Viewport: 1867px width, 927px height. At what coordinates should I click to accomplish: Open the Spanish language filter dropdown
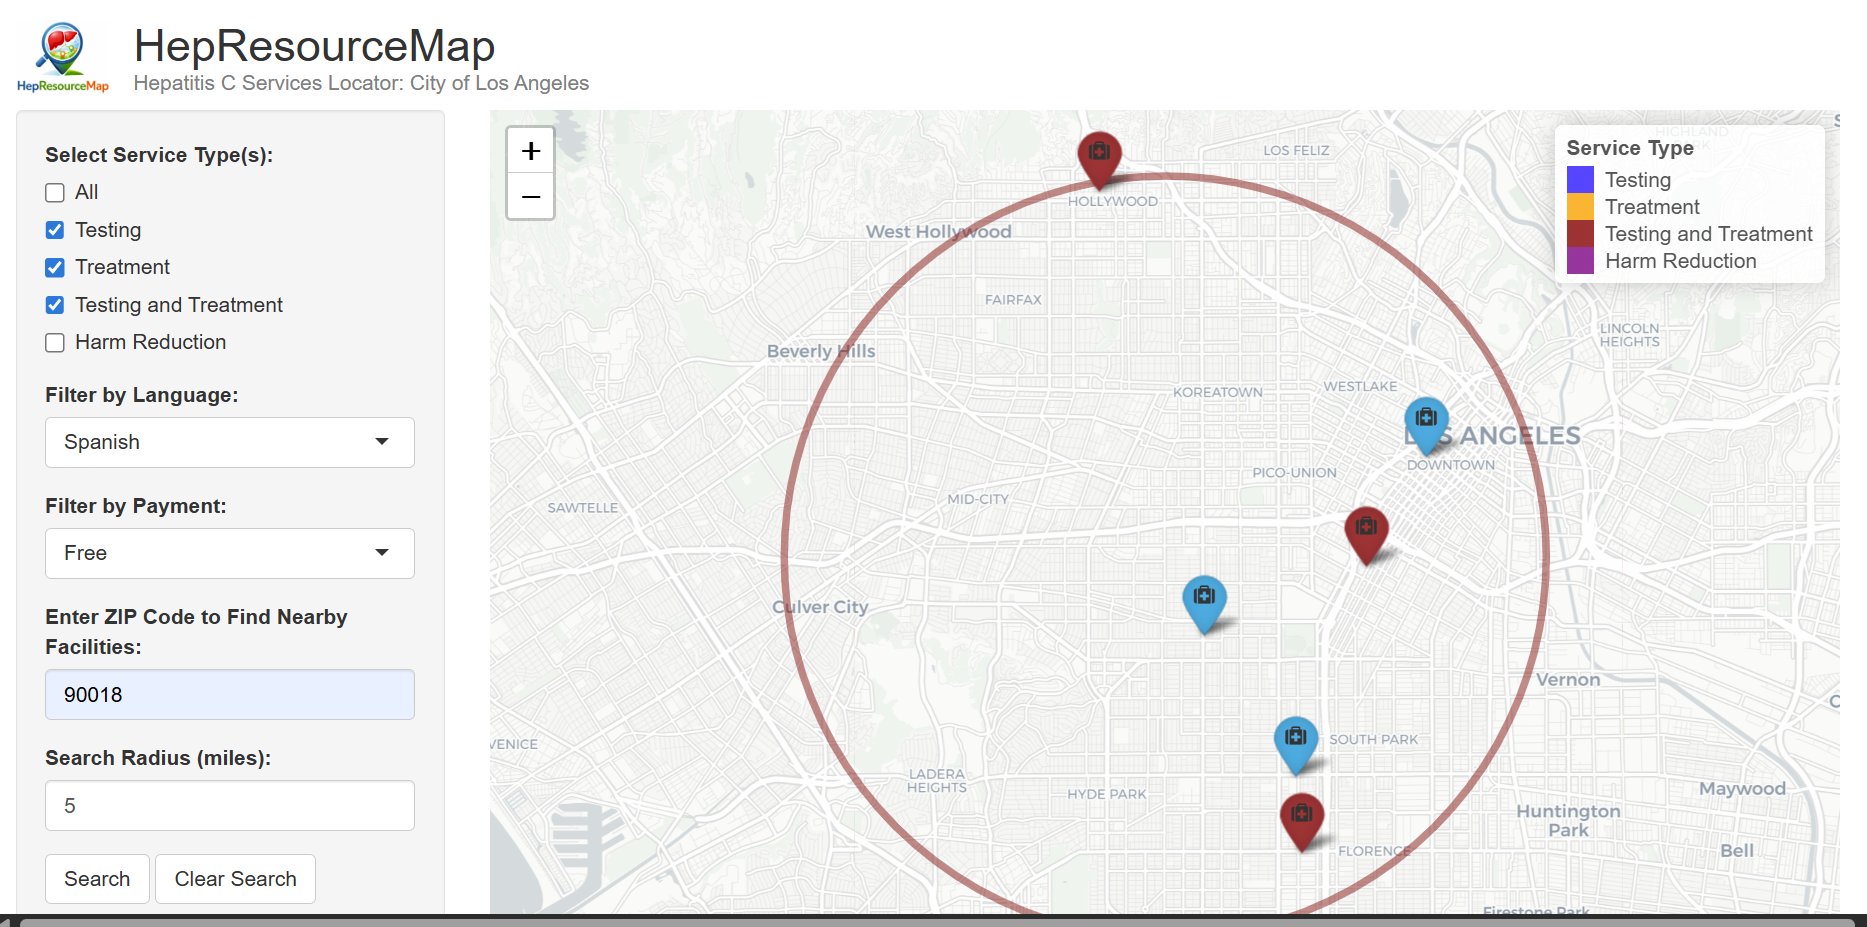229,442
